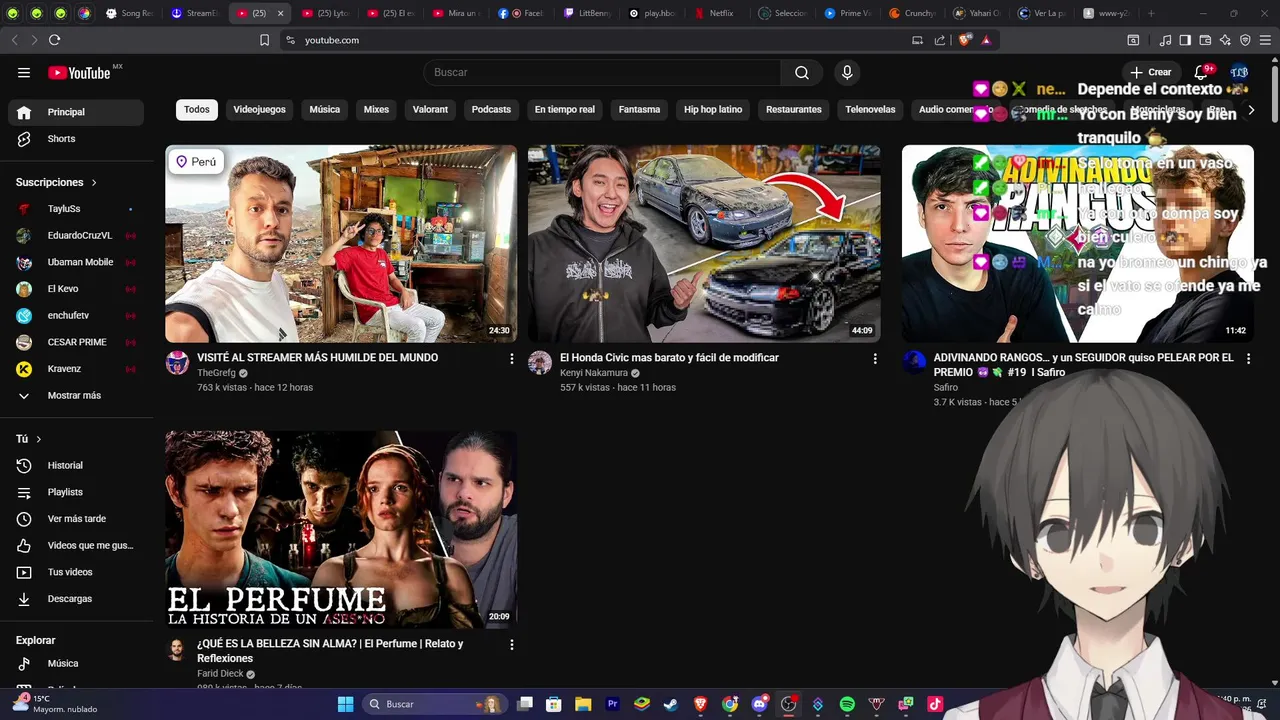The width and height of the screenshot is (1280, 720).
Task: Click the Crear button
Action: tap(1150, 72)
